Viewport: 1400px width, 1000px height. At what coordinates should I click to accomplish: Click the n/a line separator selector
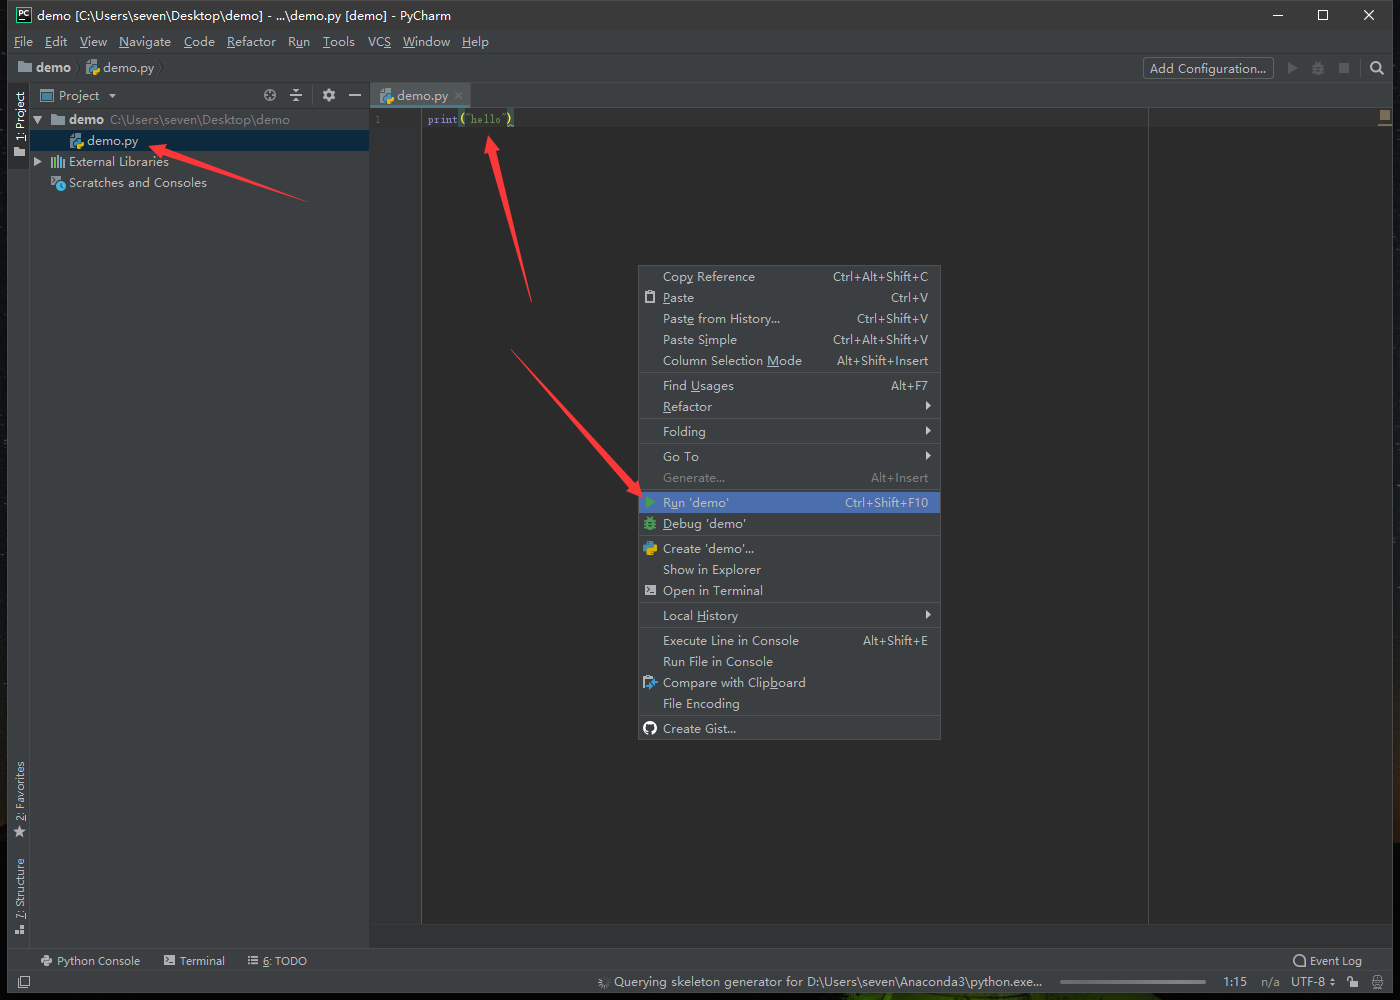(1270, 982)
